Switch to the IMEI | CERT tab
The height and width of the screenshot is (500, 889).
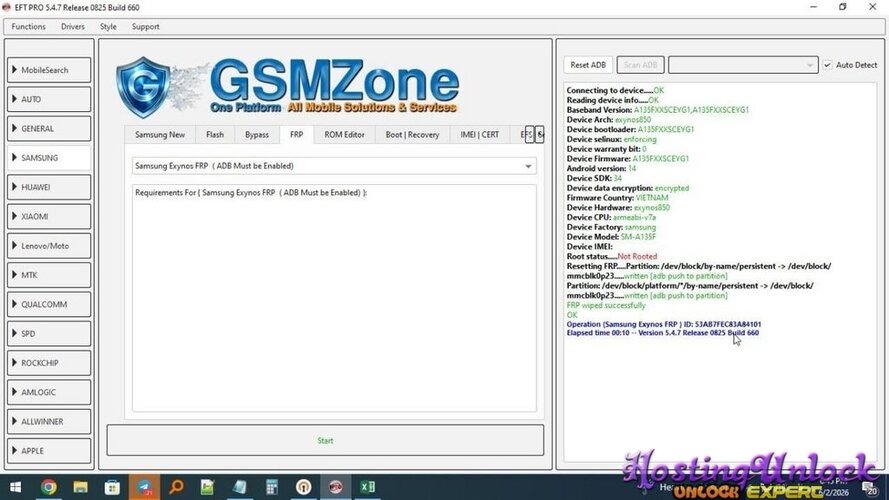(480, 135)
